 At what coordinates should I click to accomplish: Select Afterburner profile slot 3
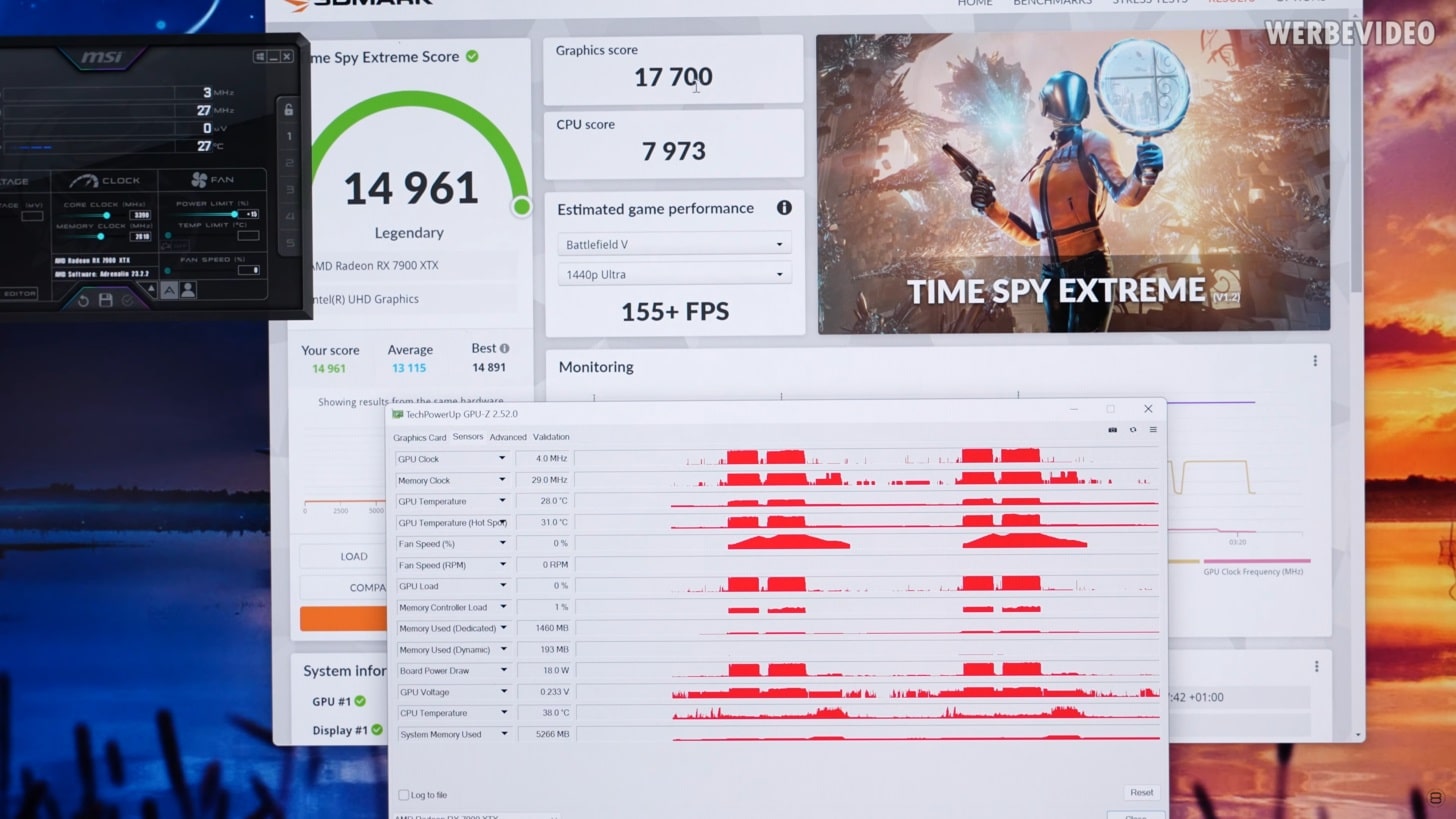click(x=290, y=190)
